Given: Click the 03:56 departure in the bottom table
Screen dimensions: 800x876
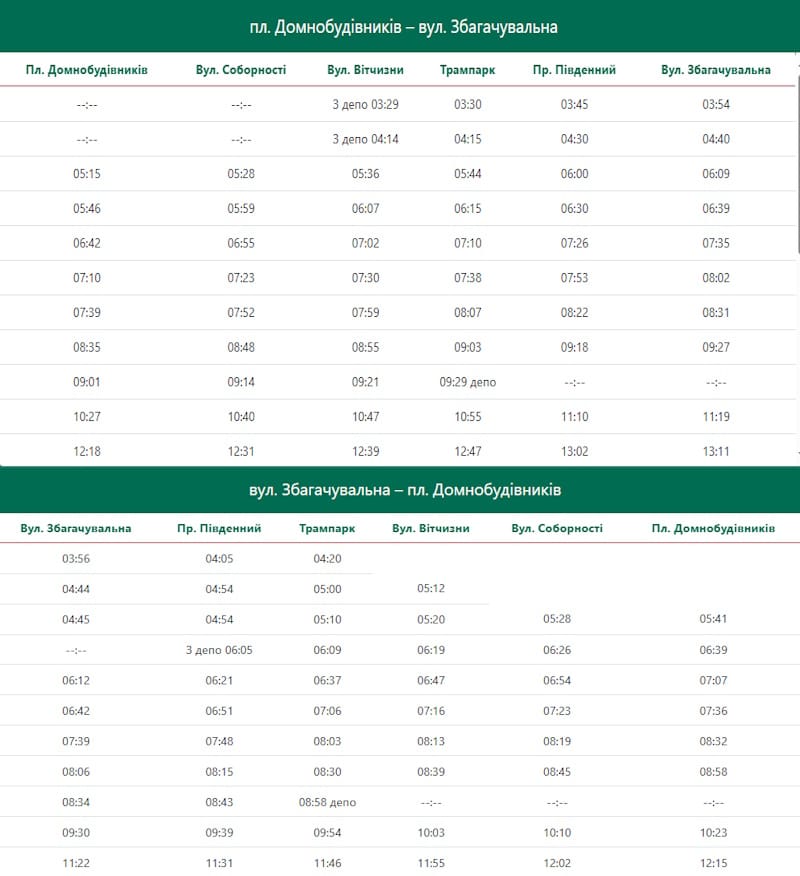Looking at the screenshot, I should [76, 559].
